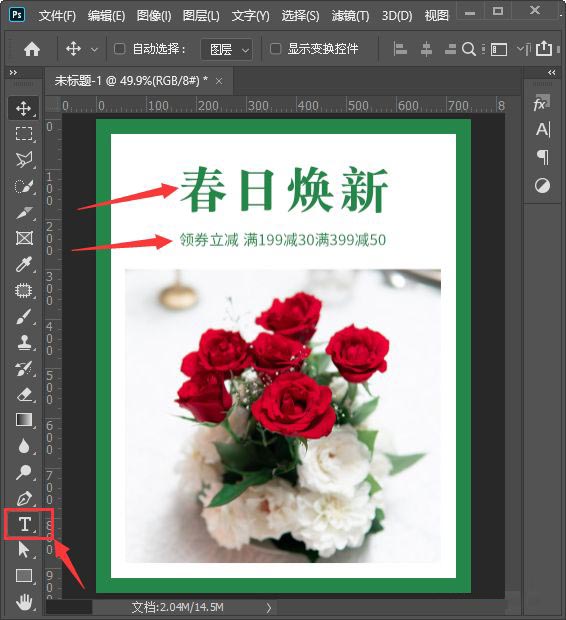The image size is (566, 620).
Task: Open the Styles fx panel
Action: (x=542, y=104)
